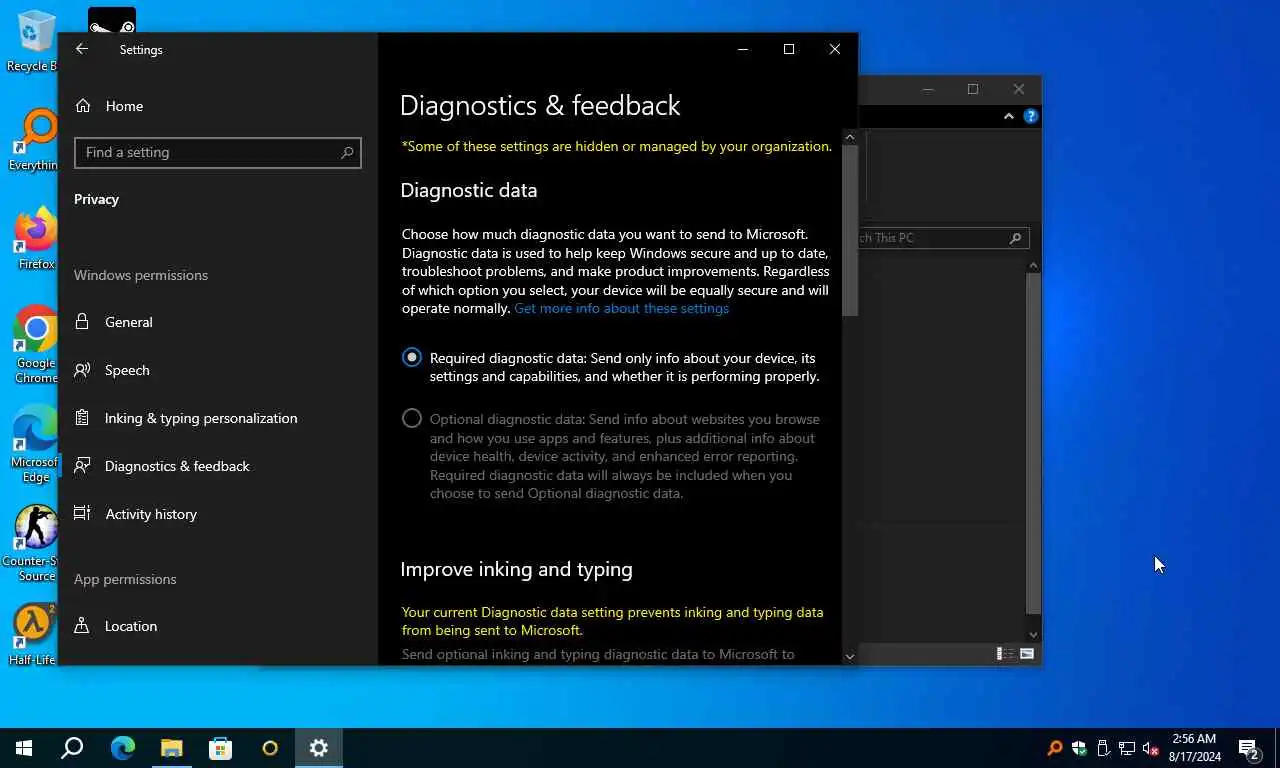Maximize the File Explorer window
The width and height of the screenshot is (1280, 768).
point(973,89)
